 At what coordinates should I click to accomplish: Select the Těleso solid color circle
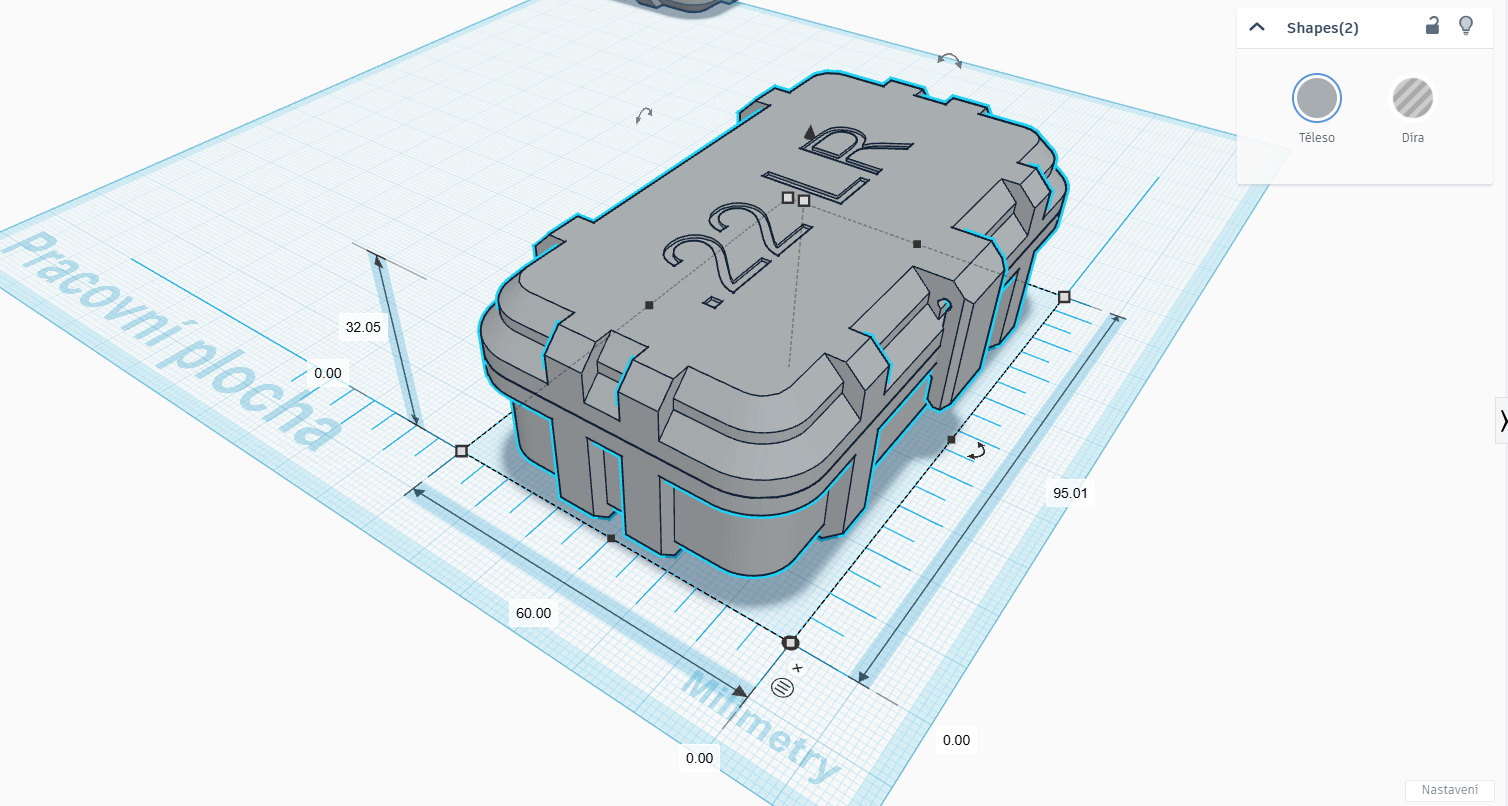[x=1316, y=98]
